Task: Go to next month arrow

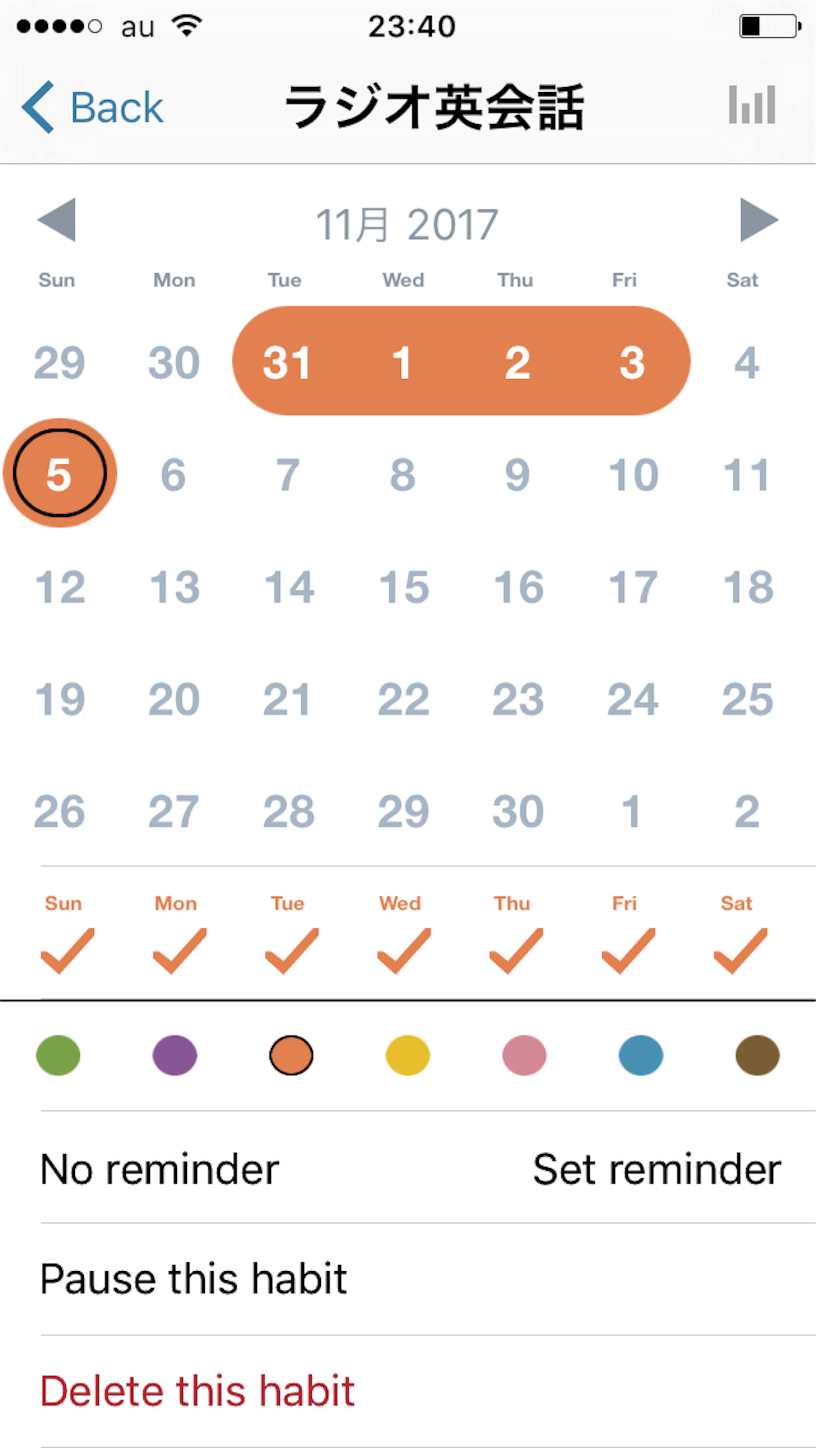Action: (759, 221)
